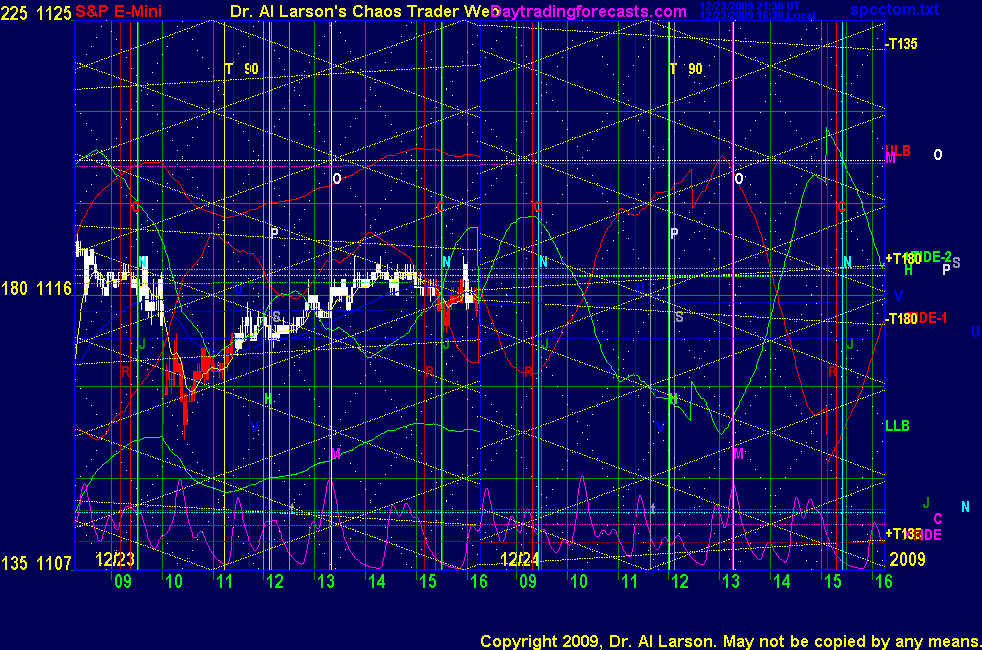
Task: Click the yellow "2009" year label
Action: [x=907, y=559]
